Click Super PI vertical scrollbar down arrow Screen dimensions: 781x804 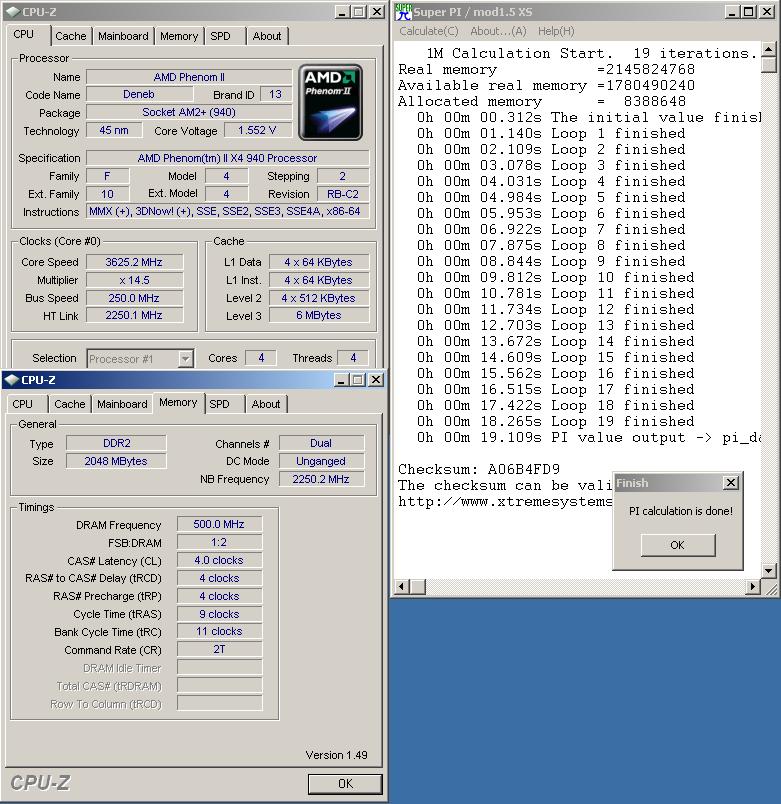tap(768, 570)
